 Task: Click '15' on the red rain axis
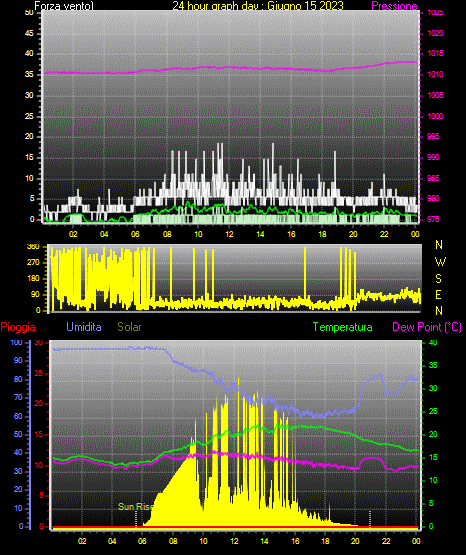(39, 434)
